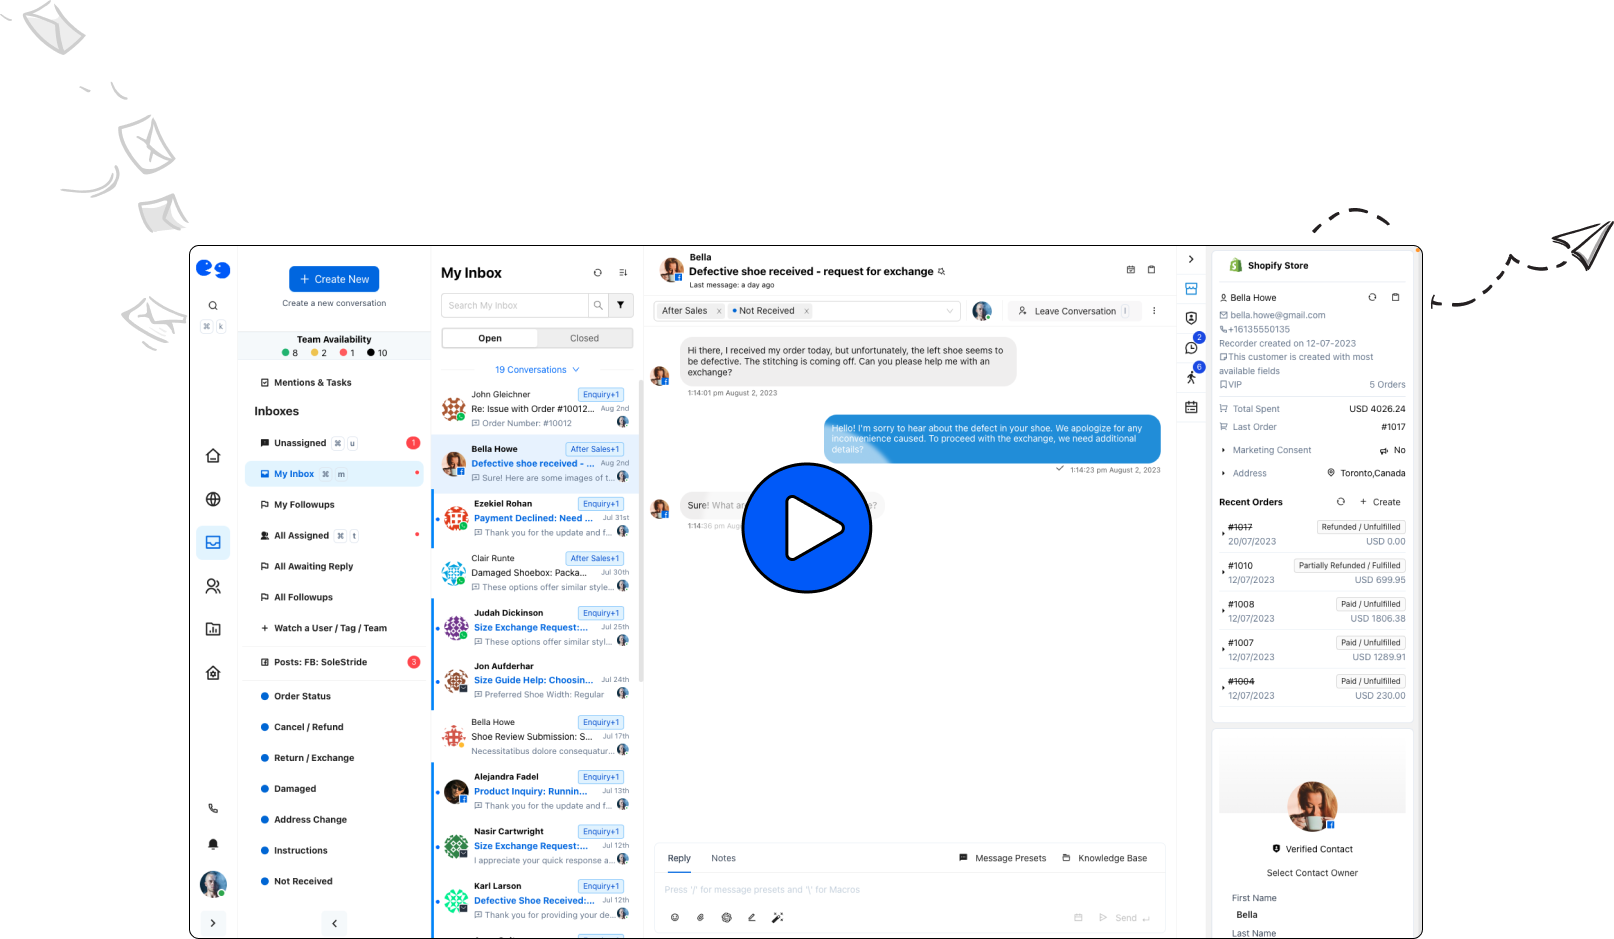
Task: Click the Search My Inbox field
Action: click(514, 305)
